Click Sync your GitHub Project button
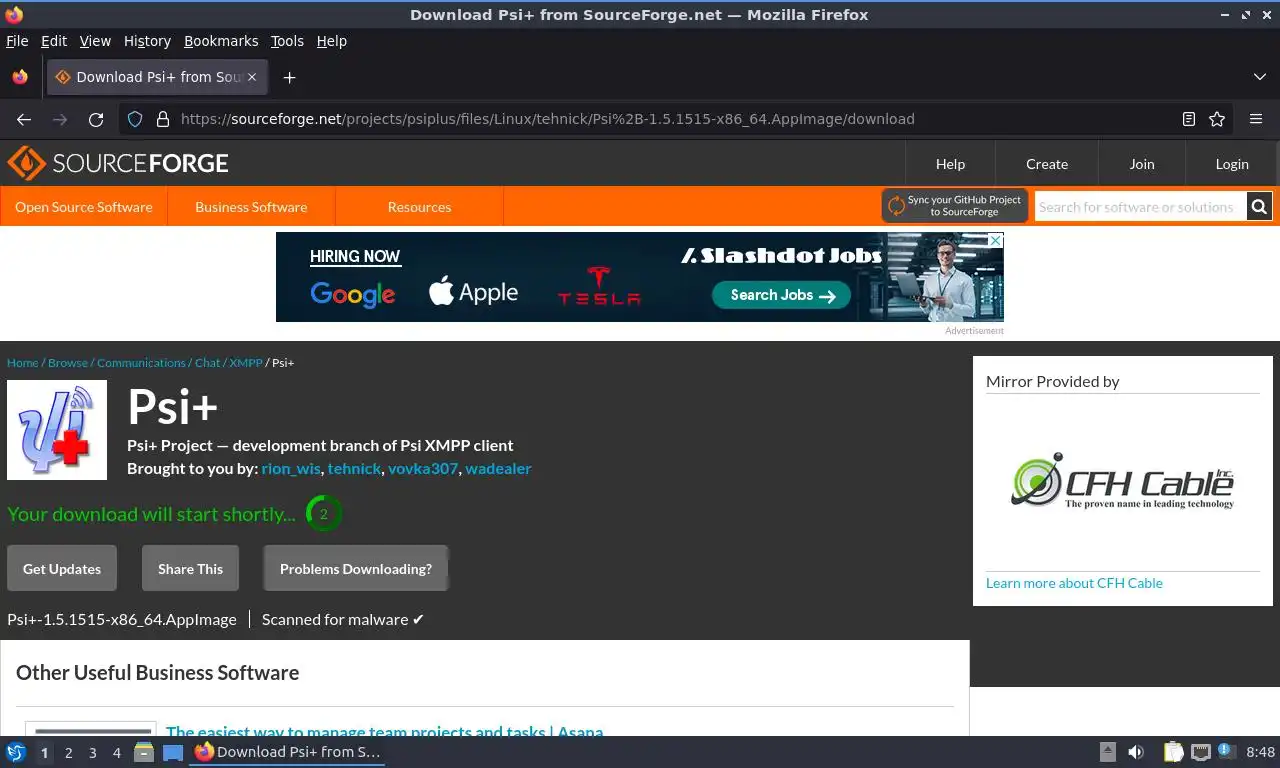The height and width of the screenshot is (768, 1280). pos(955,206)
